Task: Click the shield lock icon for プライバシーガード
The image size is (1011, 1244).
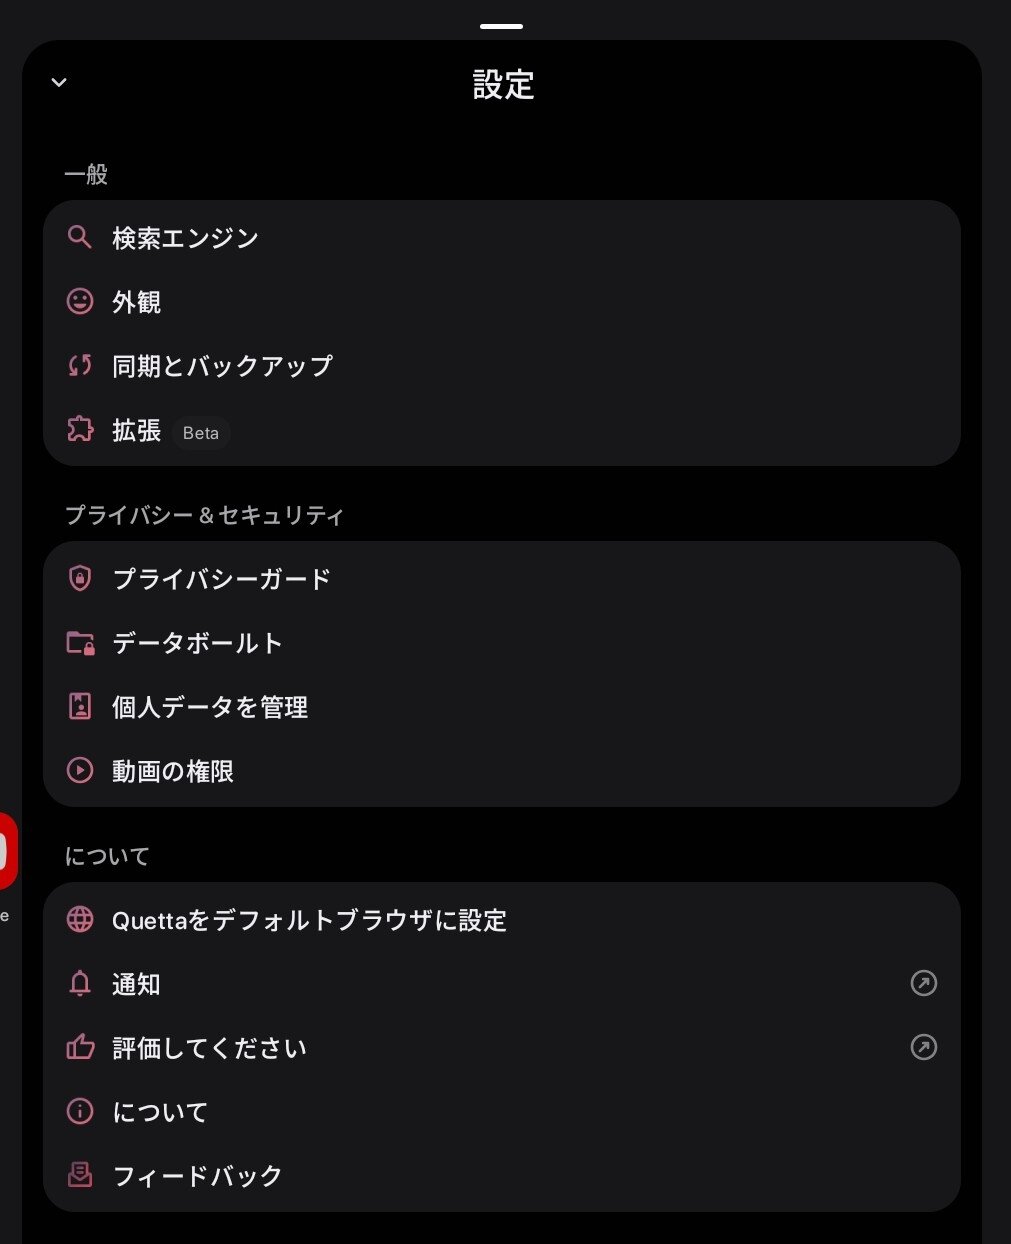Action: pos(80,578)
